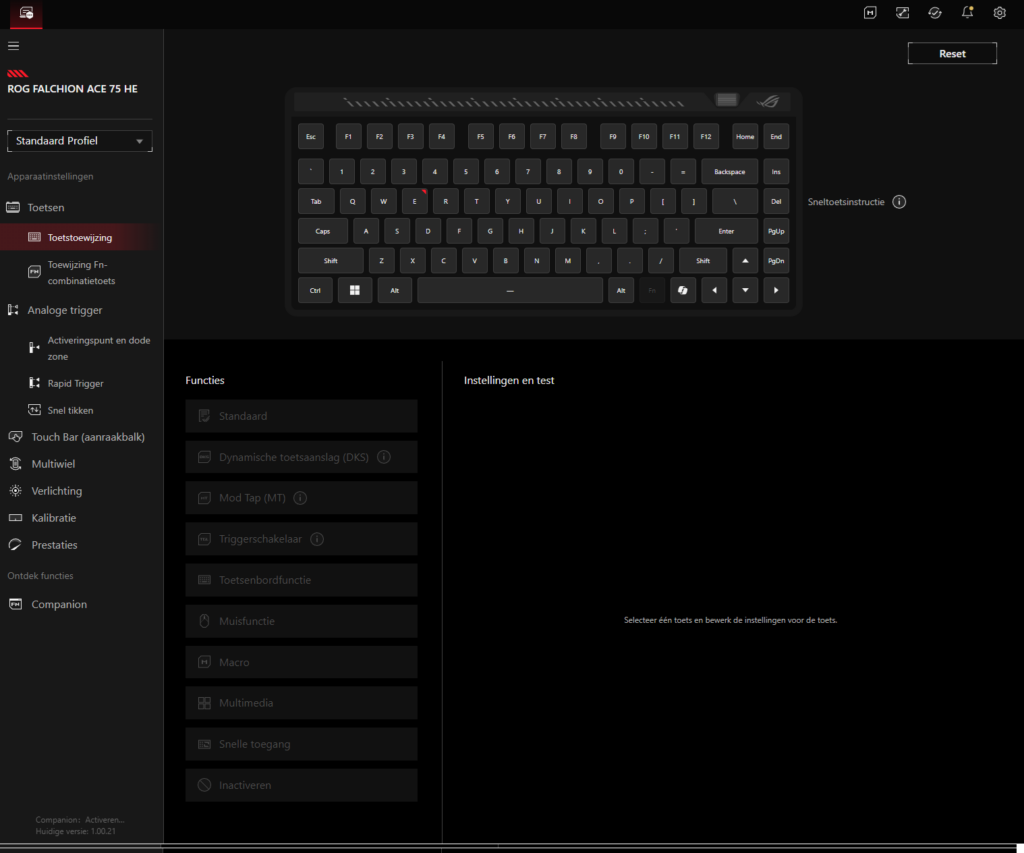1024x853 pixels.
Task: Select the Caps key
Action: point(323,231)
